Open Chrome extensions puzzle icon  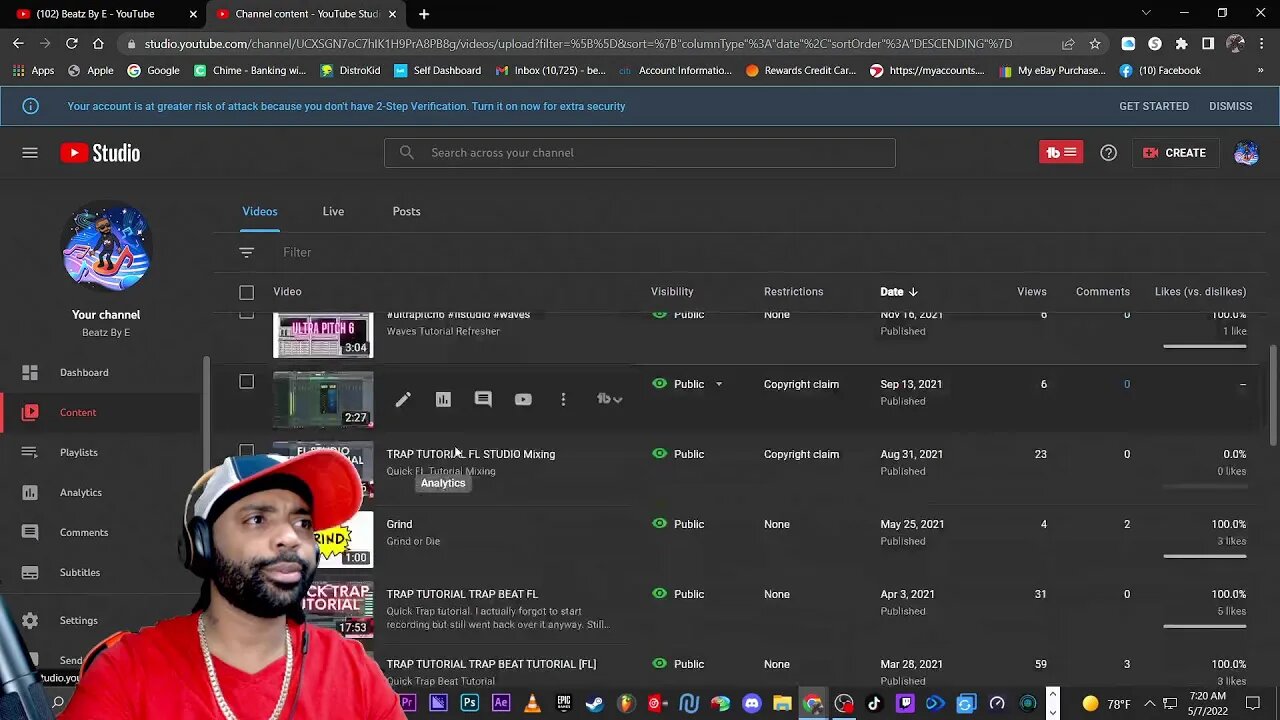point(1181,43)
